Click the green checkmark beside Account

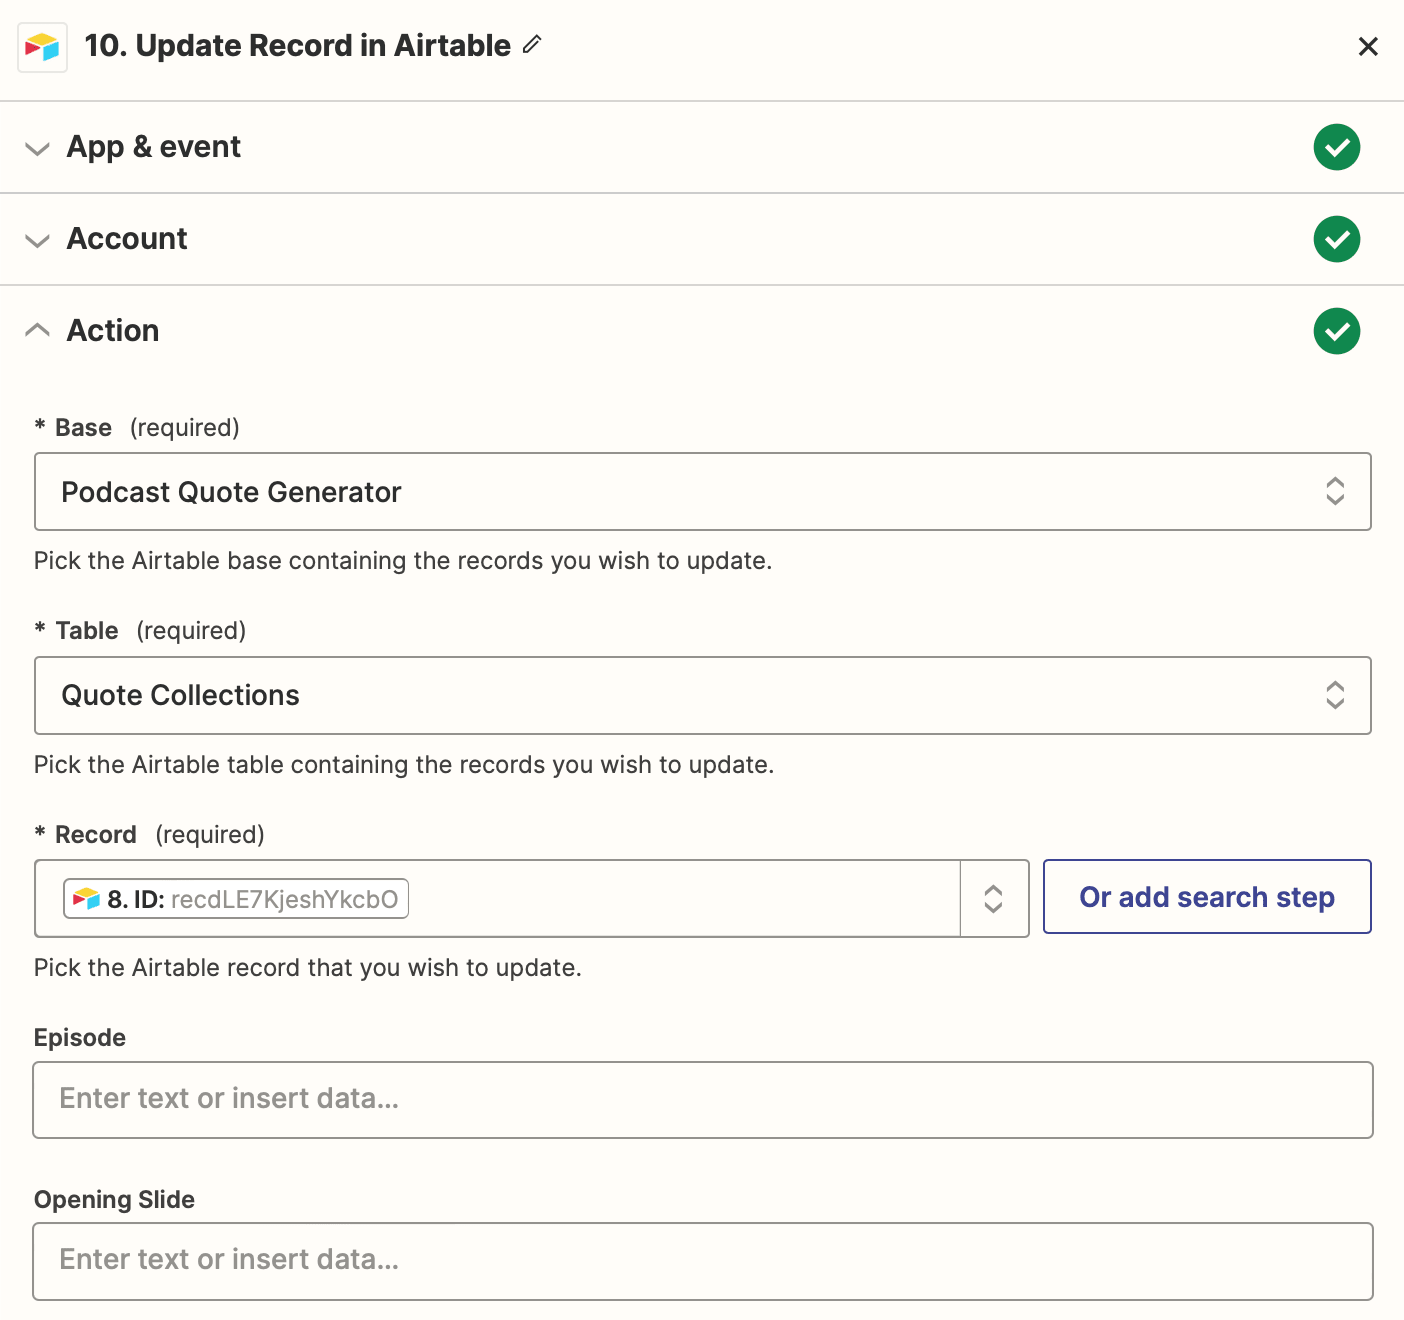(x=1336, y=239)
